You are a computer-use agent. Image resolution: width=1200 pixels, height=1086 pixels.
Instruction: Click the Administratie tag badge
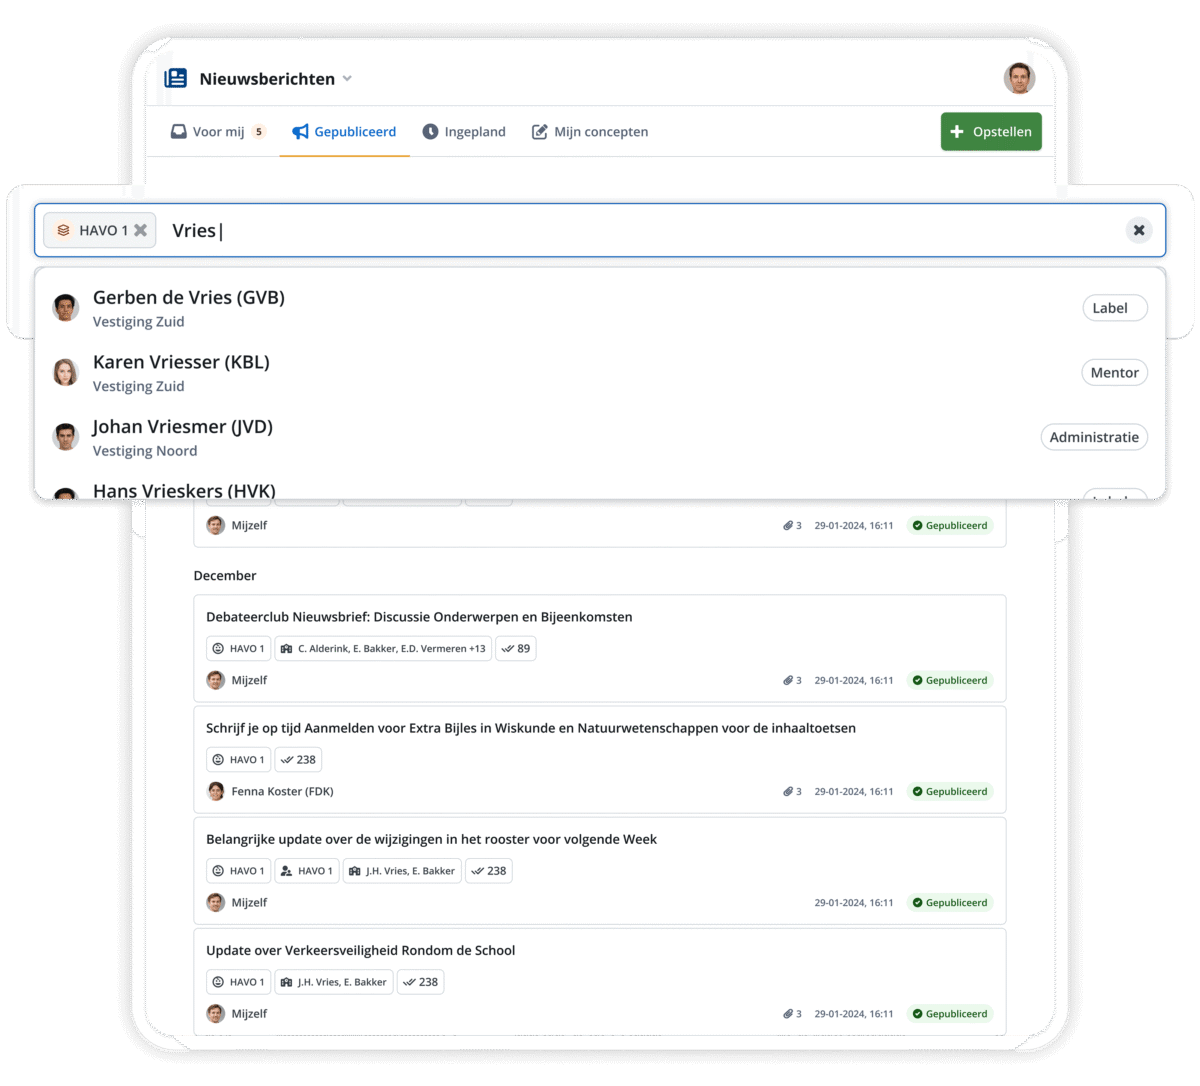[1093, 437]
